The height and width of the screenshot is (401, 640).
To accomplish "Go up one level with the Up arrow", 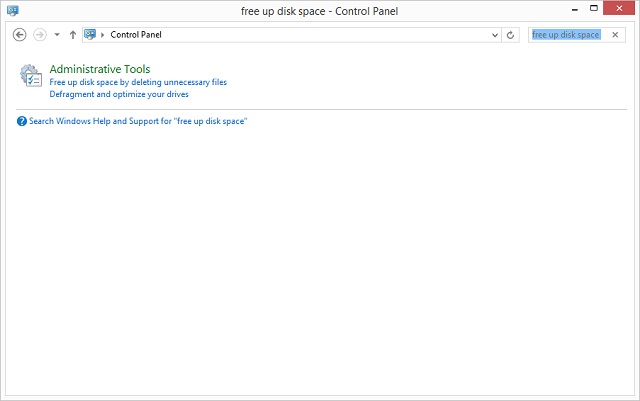I will click(x=73, y=35).
